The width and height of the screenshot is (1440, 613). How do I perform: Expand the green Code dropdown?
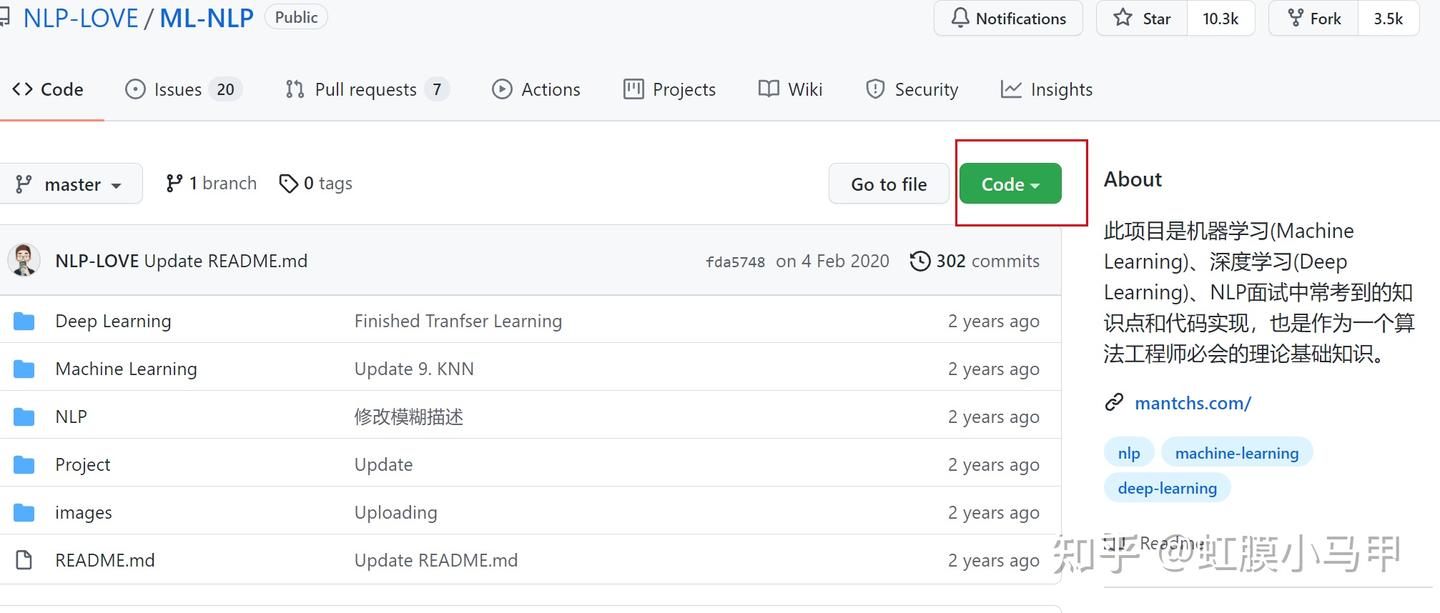pyautogui.click(x=1010, y=184)
